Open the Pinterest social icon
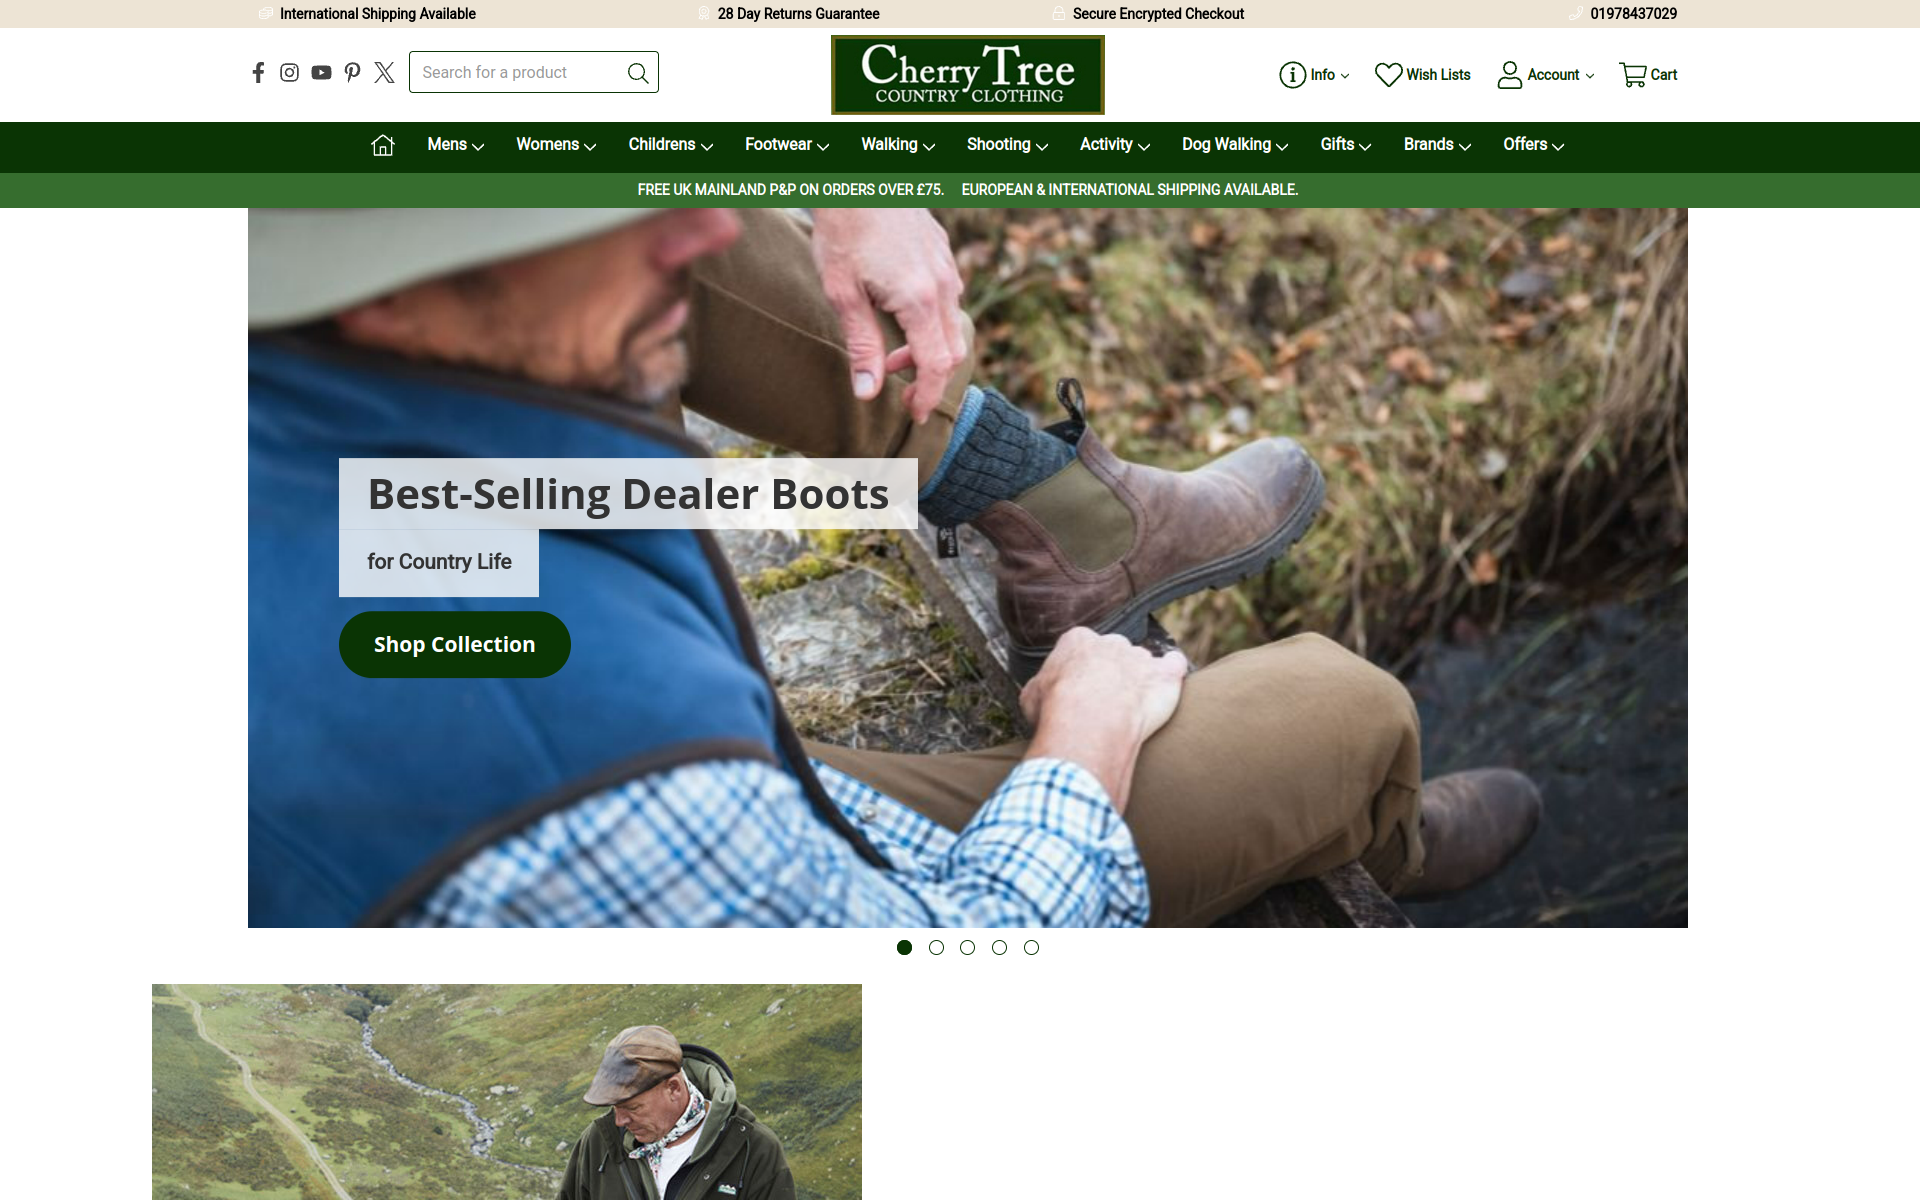 coord(352,73)
